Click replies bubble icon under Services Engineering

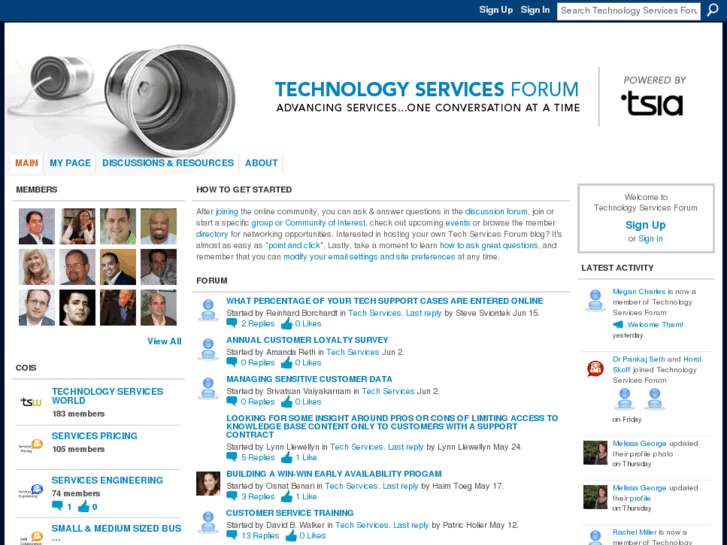pyautogui.click(x=57, y=506)
